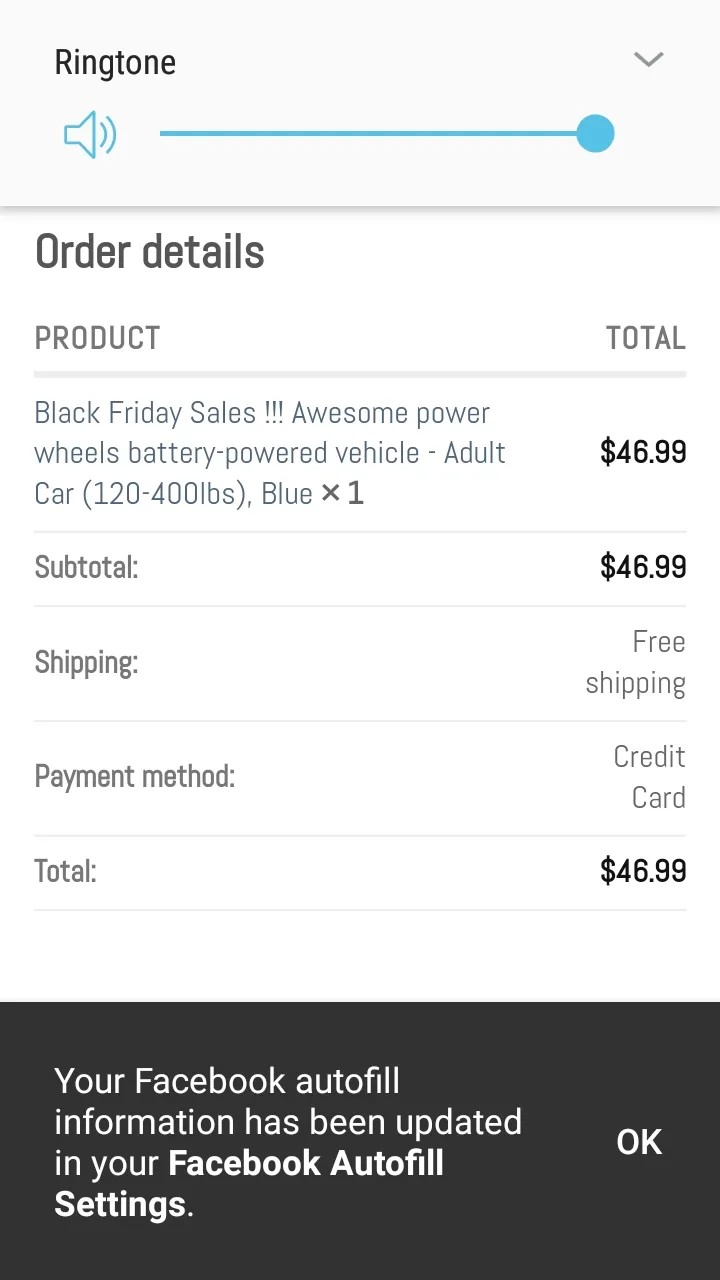Tap the Payment method label

pos(135,777)
